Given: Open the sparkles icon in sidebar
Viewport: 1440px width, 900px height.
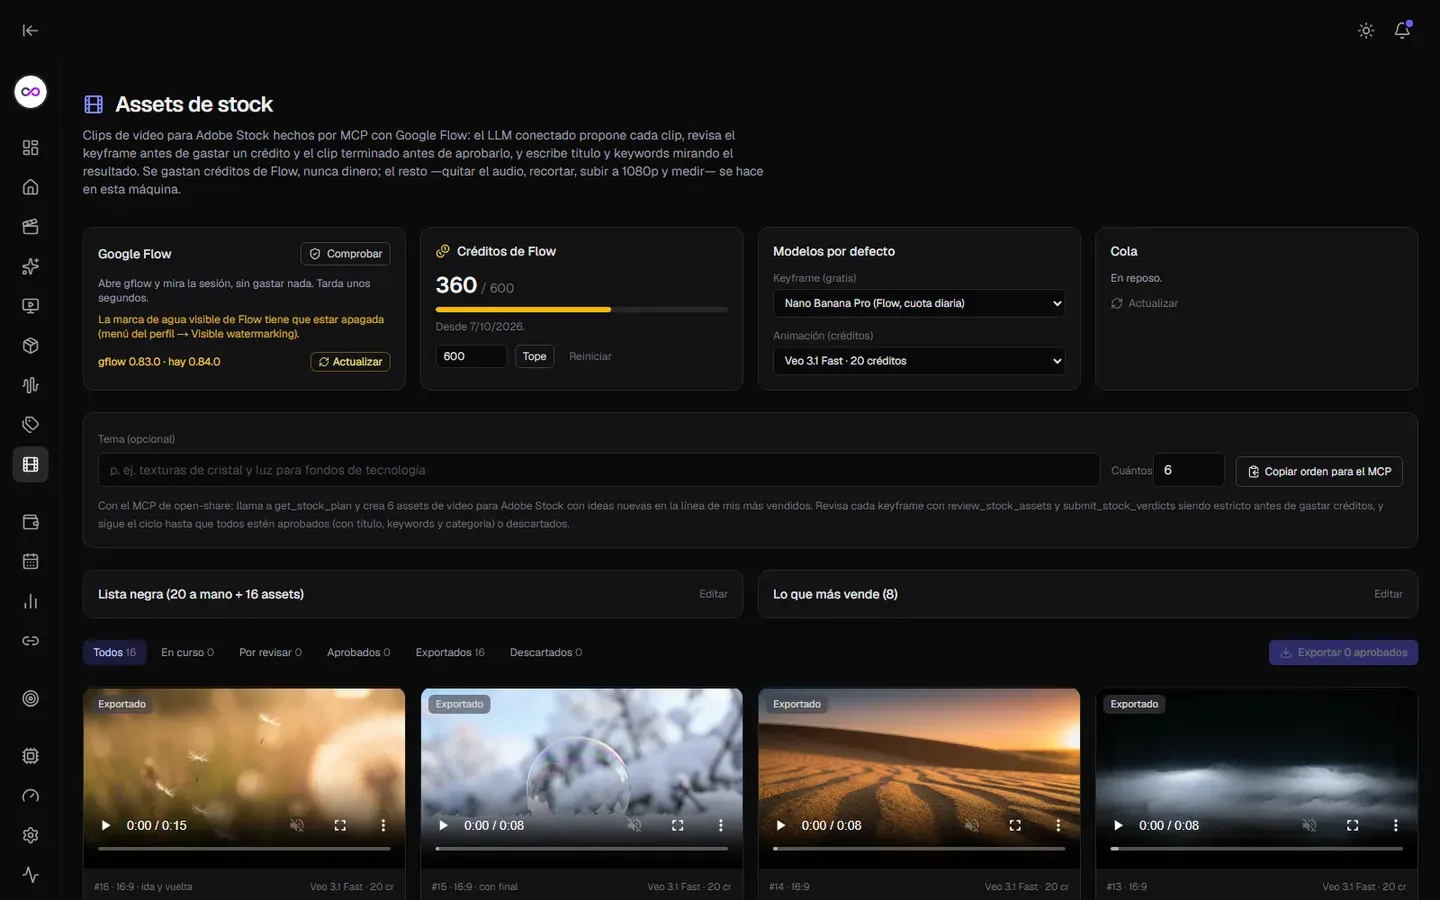Looking at the screenshot, I should coord(31,266).
